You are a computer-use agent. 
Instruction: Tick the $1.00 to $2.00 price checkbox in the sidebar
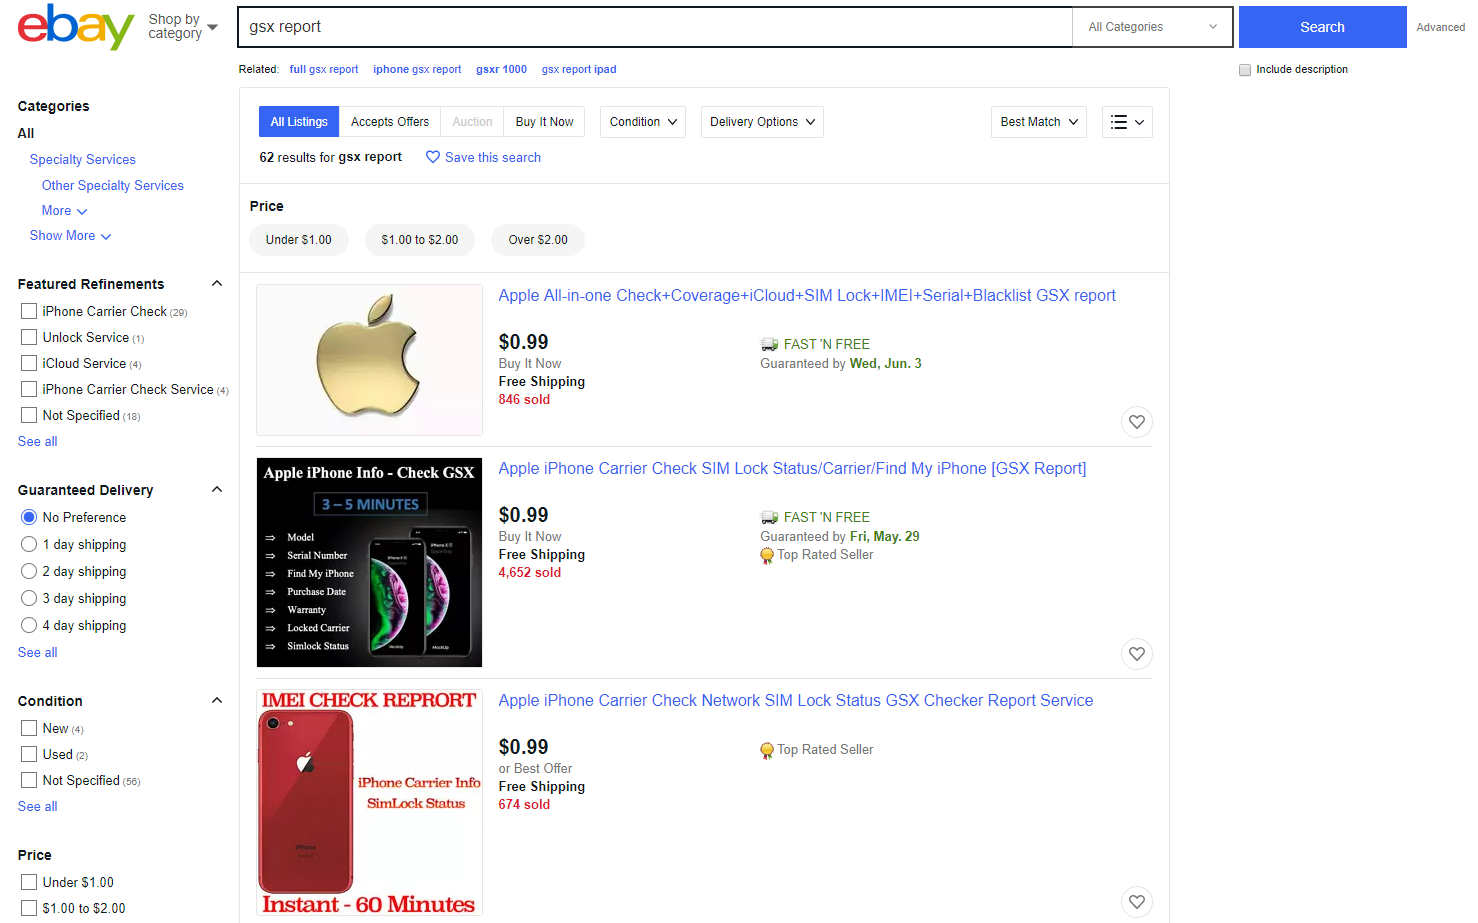(29, 908)
